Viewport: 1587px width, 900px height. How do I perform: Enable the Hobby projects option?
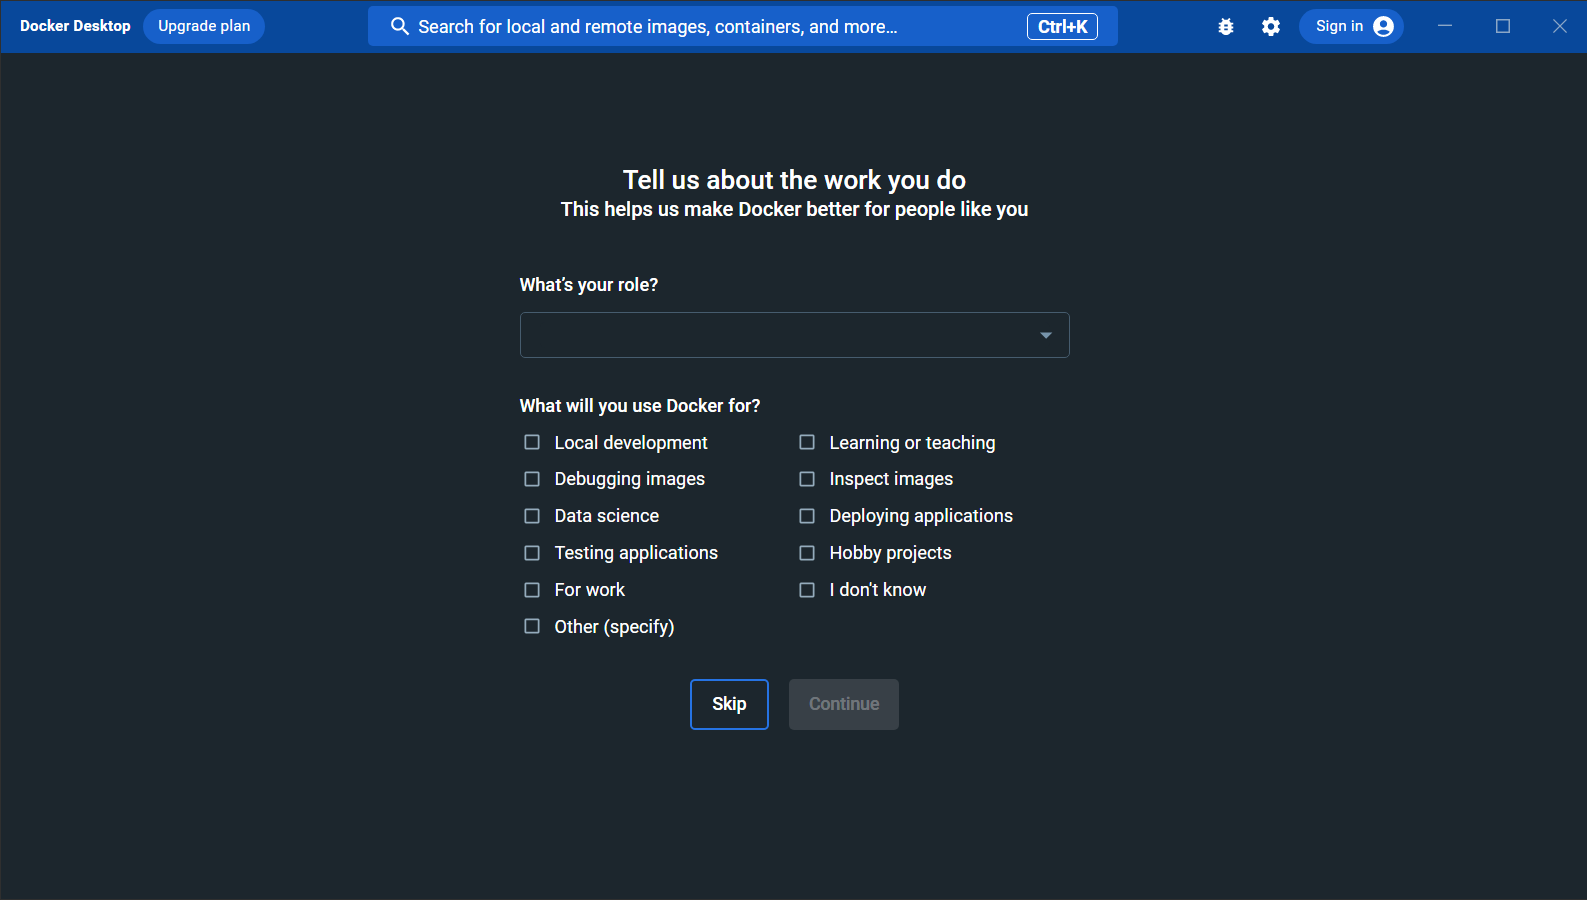click(x=806, y=552)
